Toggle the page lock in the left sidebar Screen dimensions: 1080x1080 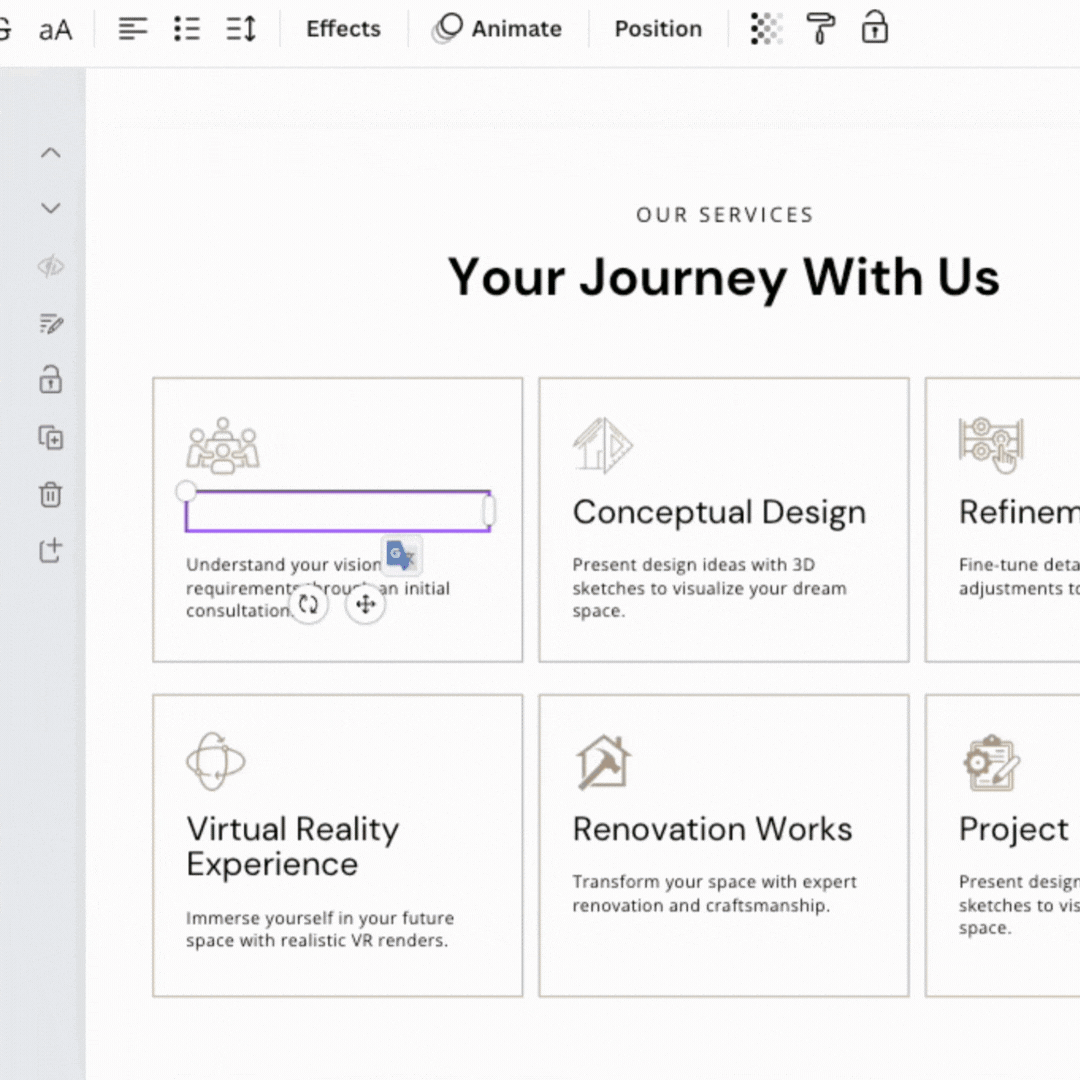50,380
